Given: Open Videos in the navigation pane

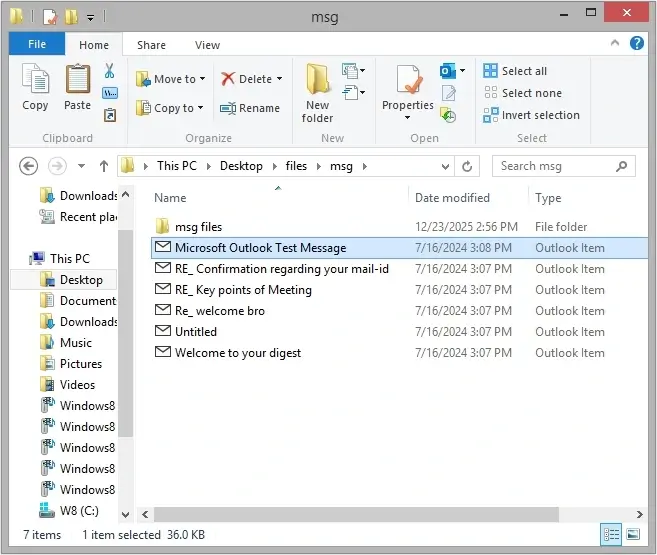Looking at the screenshot, I should pos(68,385).
